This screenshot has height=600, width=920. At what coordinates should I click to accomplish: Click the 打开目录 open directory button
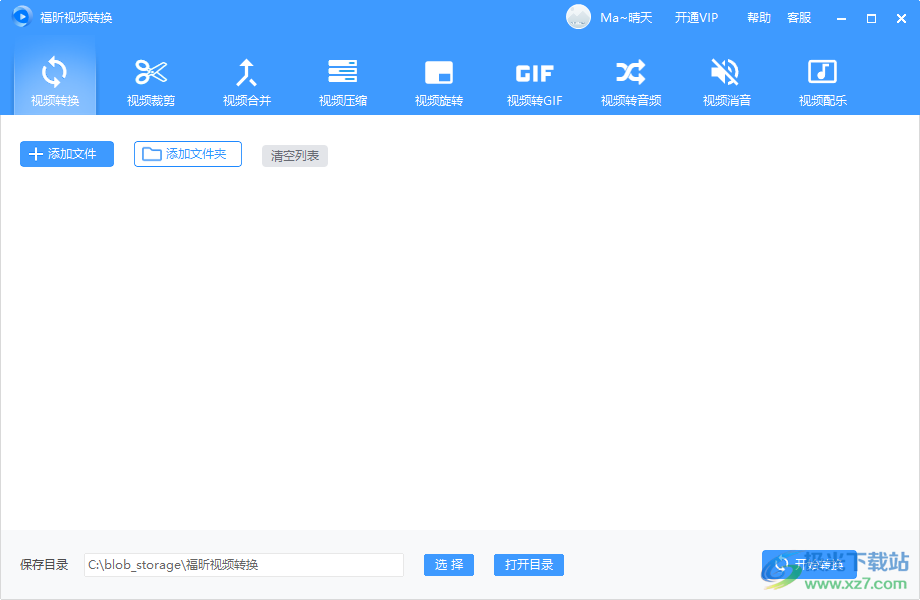pos(529,565)
